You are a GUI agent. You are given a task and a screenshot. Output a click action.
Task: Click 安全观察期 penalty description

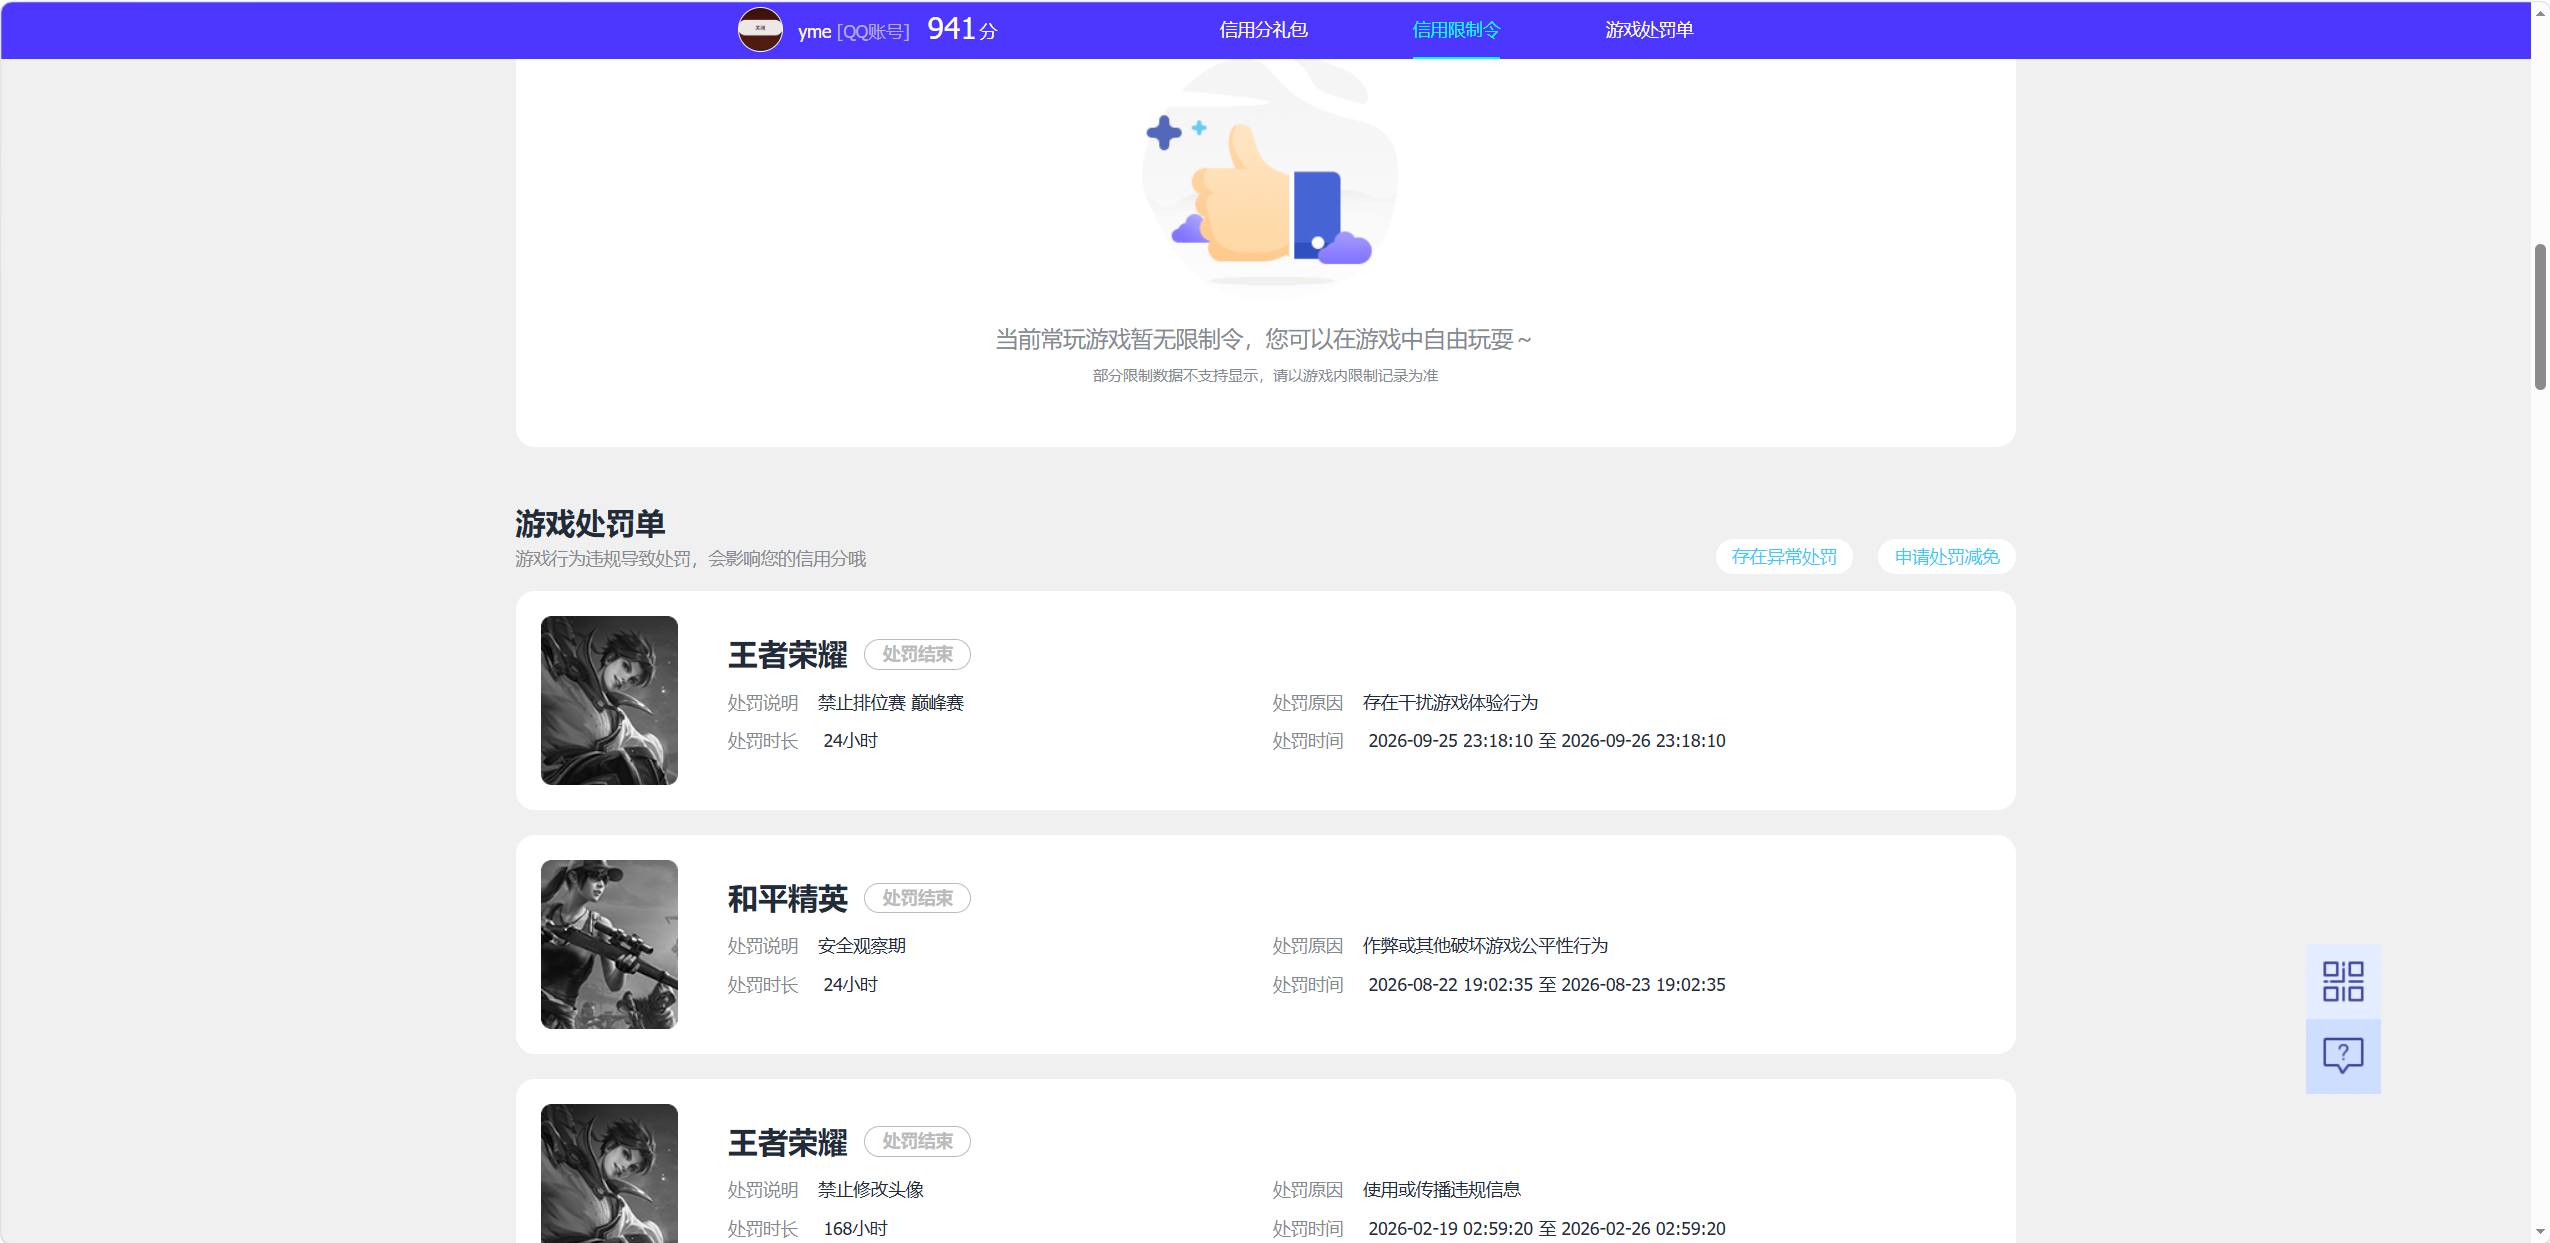pyautogui.click(x=861, y=946)
